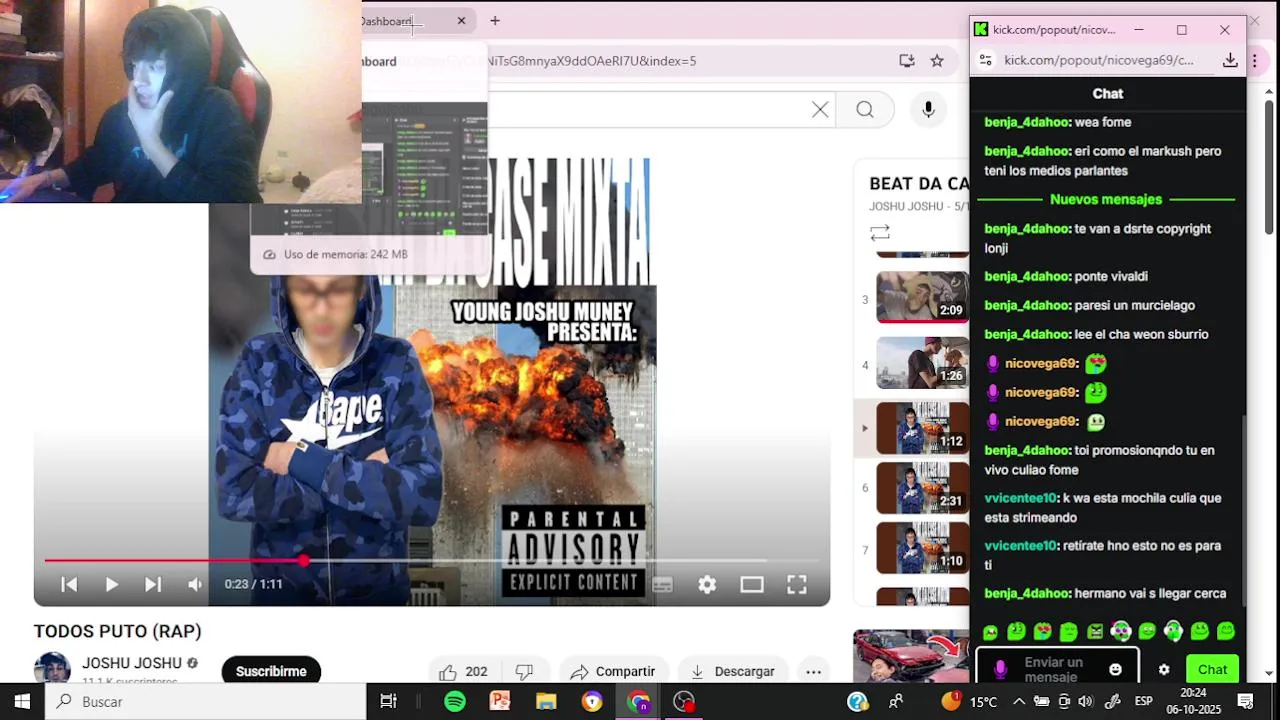Screen dimensions: 1280x720
Task: Click the kick.com popout site info icon
Action: (x=985, y=60)
